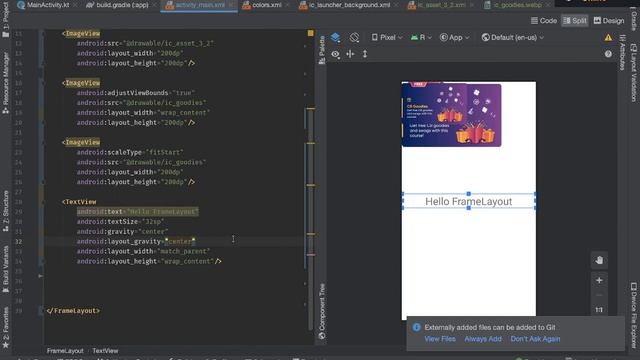Select the Hello FrameLayout text in preview
This screenshot has width=640, height=360.
(x=469, y=201)
